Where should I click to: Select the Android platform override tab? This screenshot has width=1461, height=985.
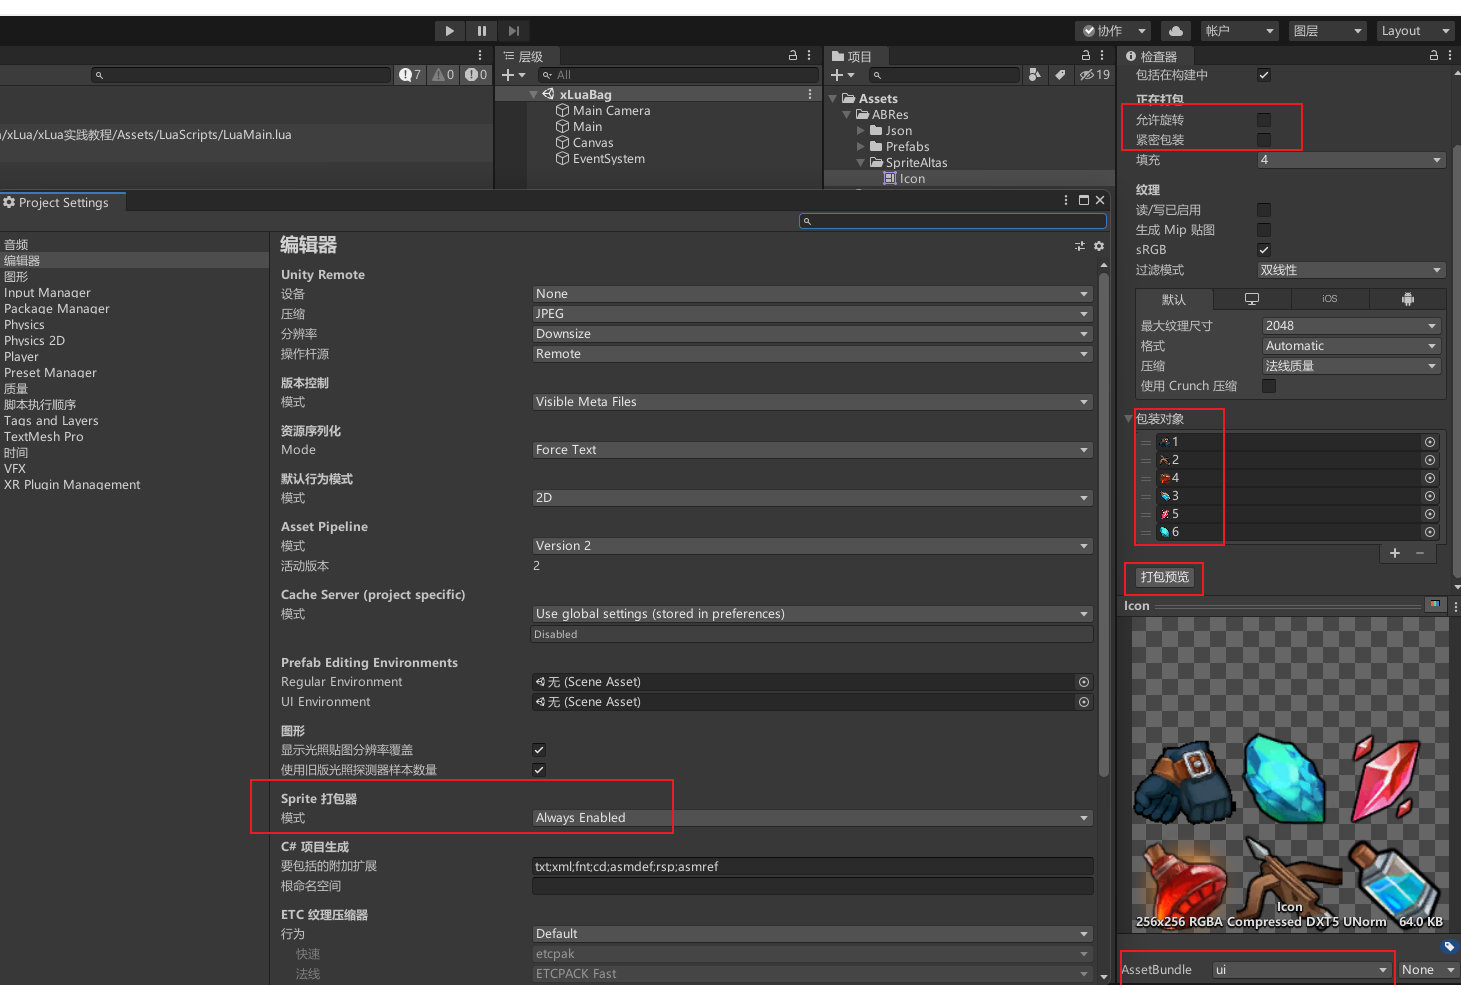(x=1407, y=299)
